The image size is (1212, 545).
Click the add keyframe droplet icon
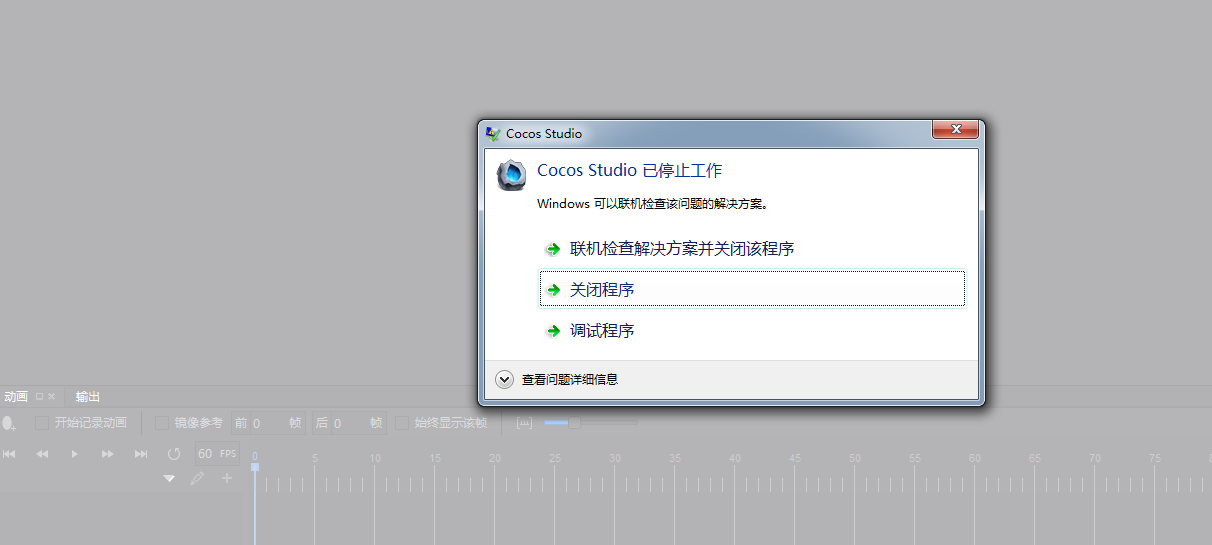(x=9, y=423)
